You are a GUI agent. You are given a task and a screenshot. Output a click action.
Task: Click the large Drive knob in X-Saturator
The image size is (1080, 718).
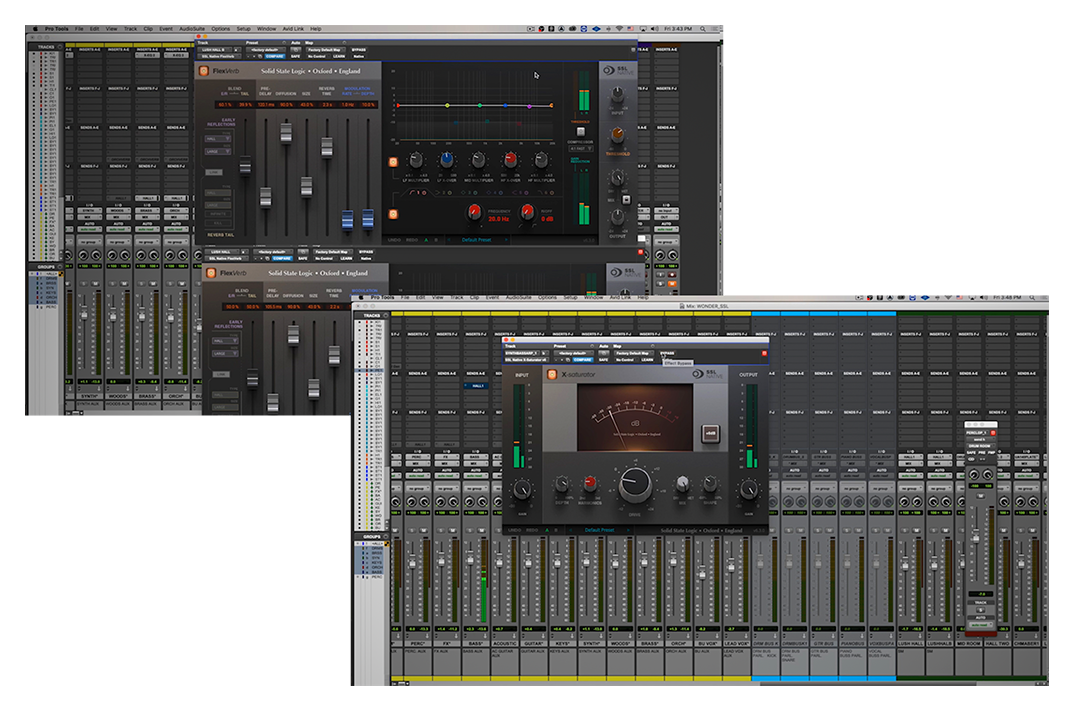pos(634,483)
